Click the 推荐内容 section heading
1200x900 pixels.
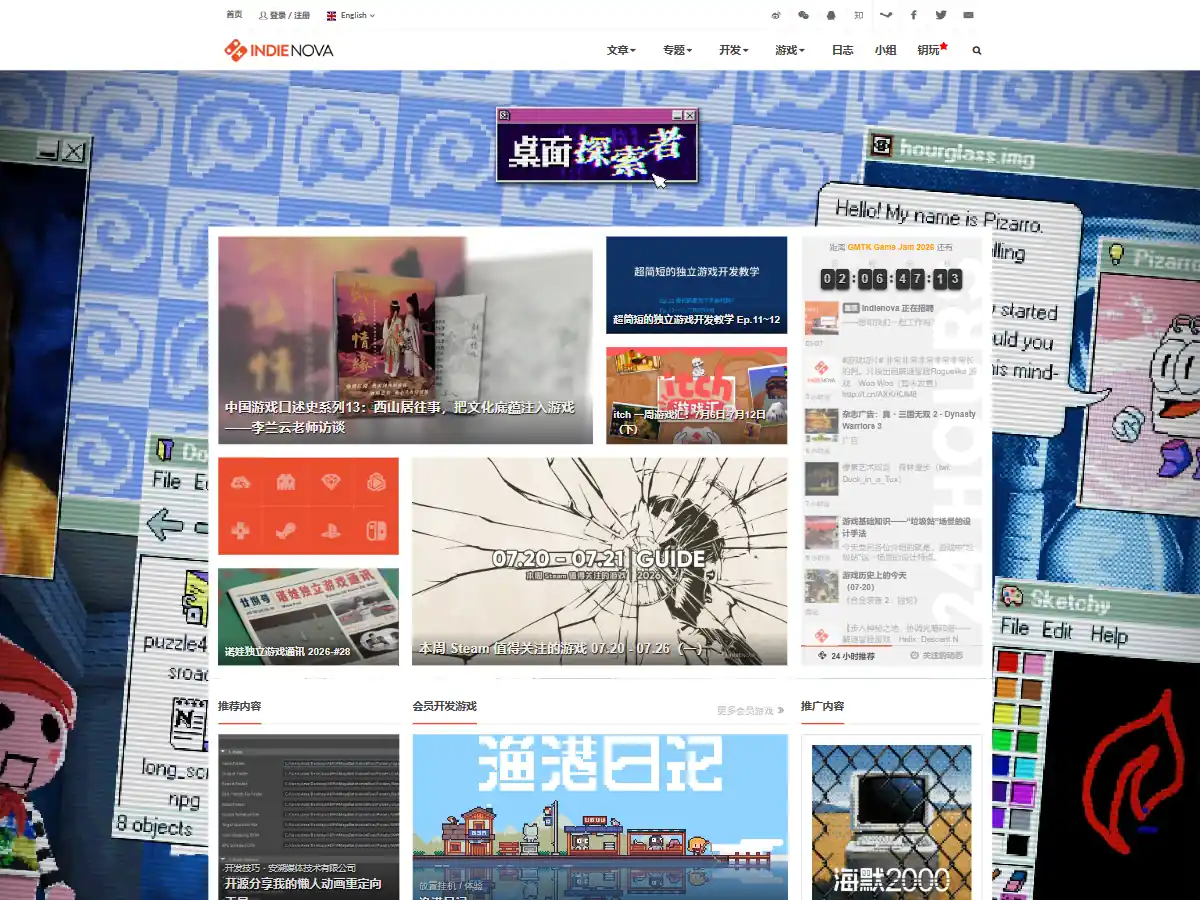[x=240, y=706]
